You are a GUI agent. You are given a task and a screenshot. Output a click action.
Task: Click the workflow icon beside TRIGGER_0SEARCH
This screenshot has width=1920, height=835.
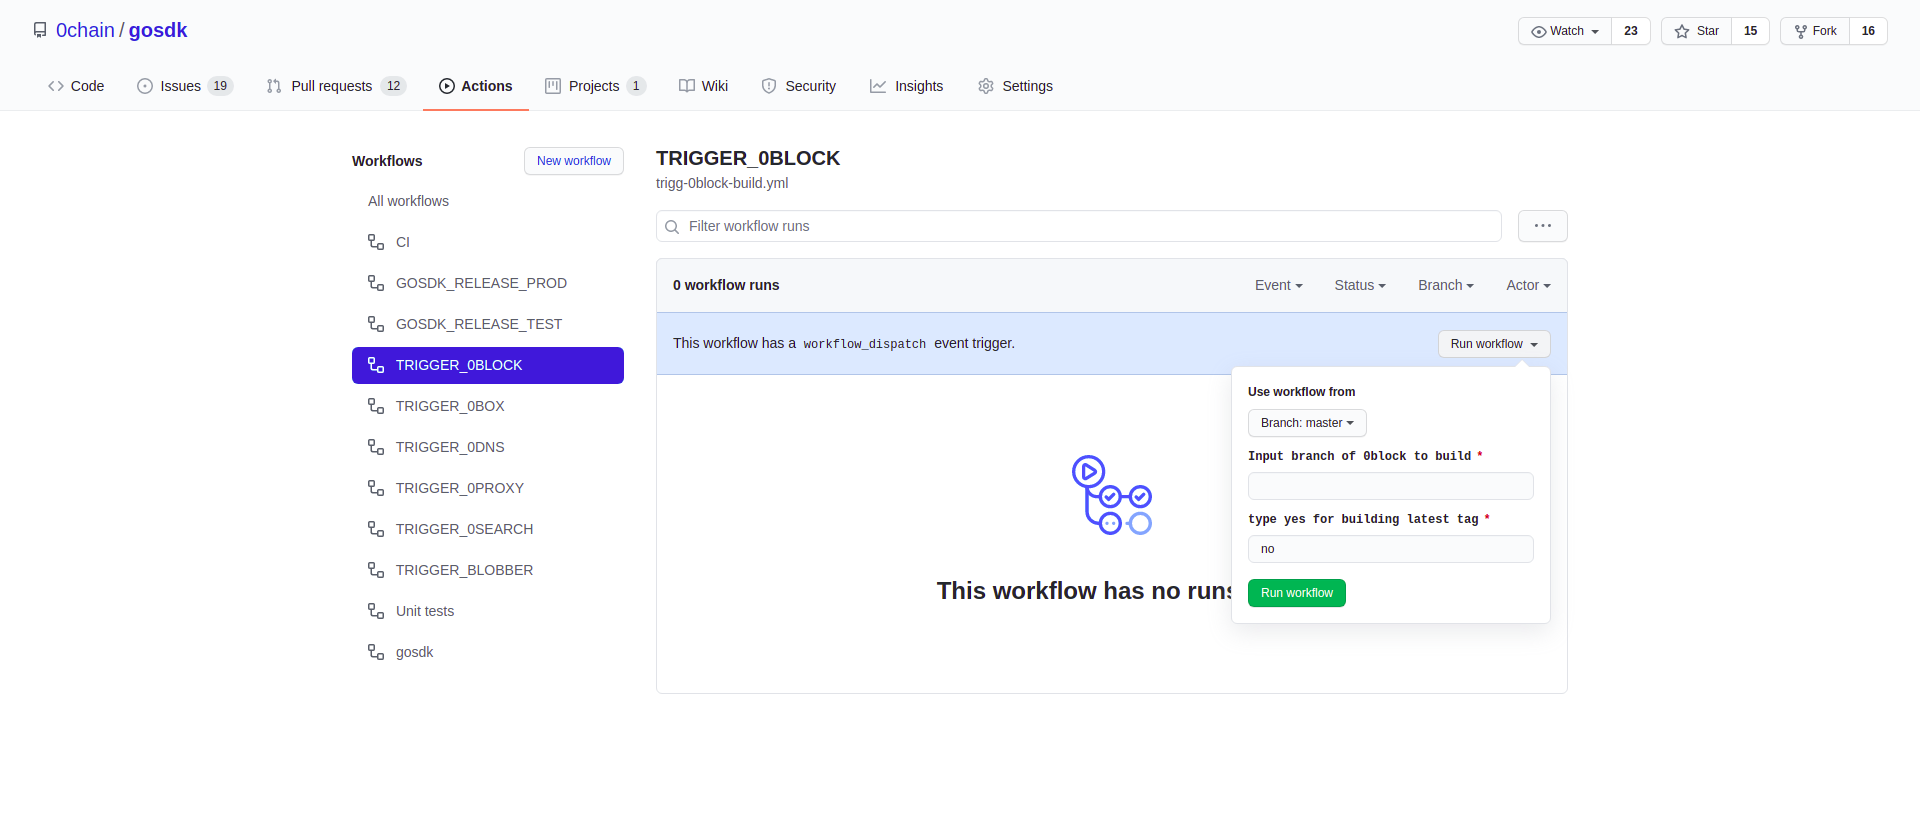pyautogui.click(x=376, y=529)
